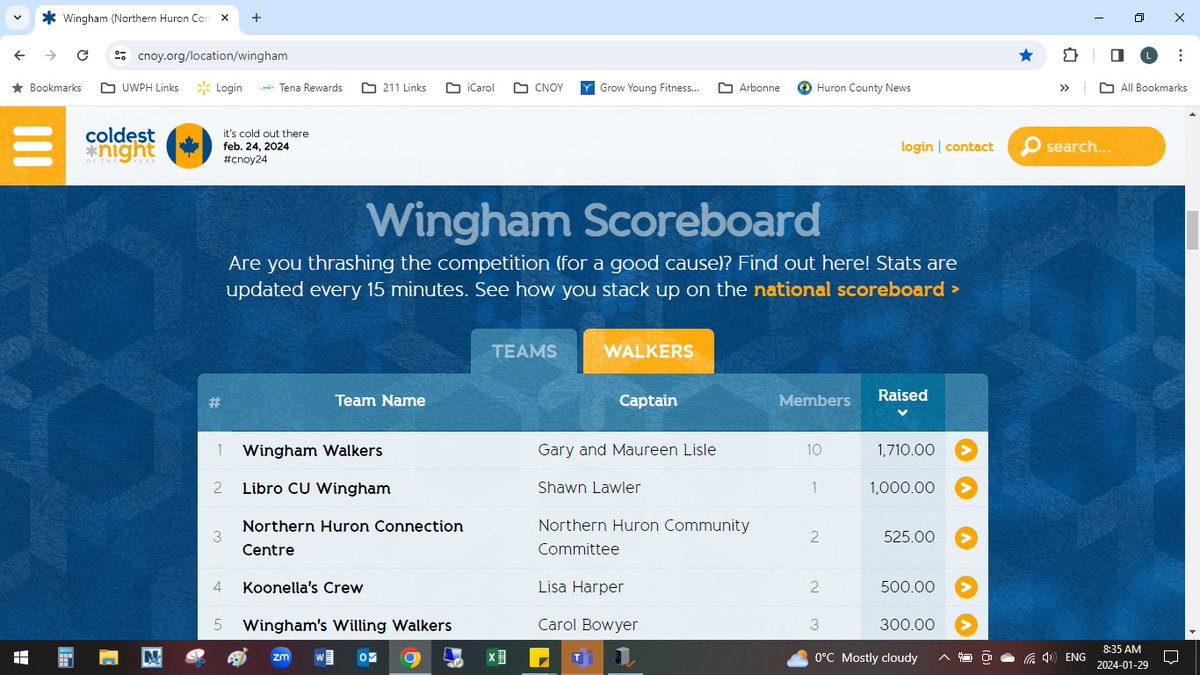The height and width of the screenshot is (675, 1200).
Task: Open the Chrome side panel icon
Action: click(x=1117, y=55)
